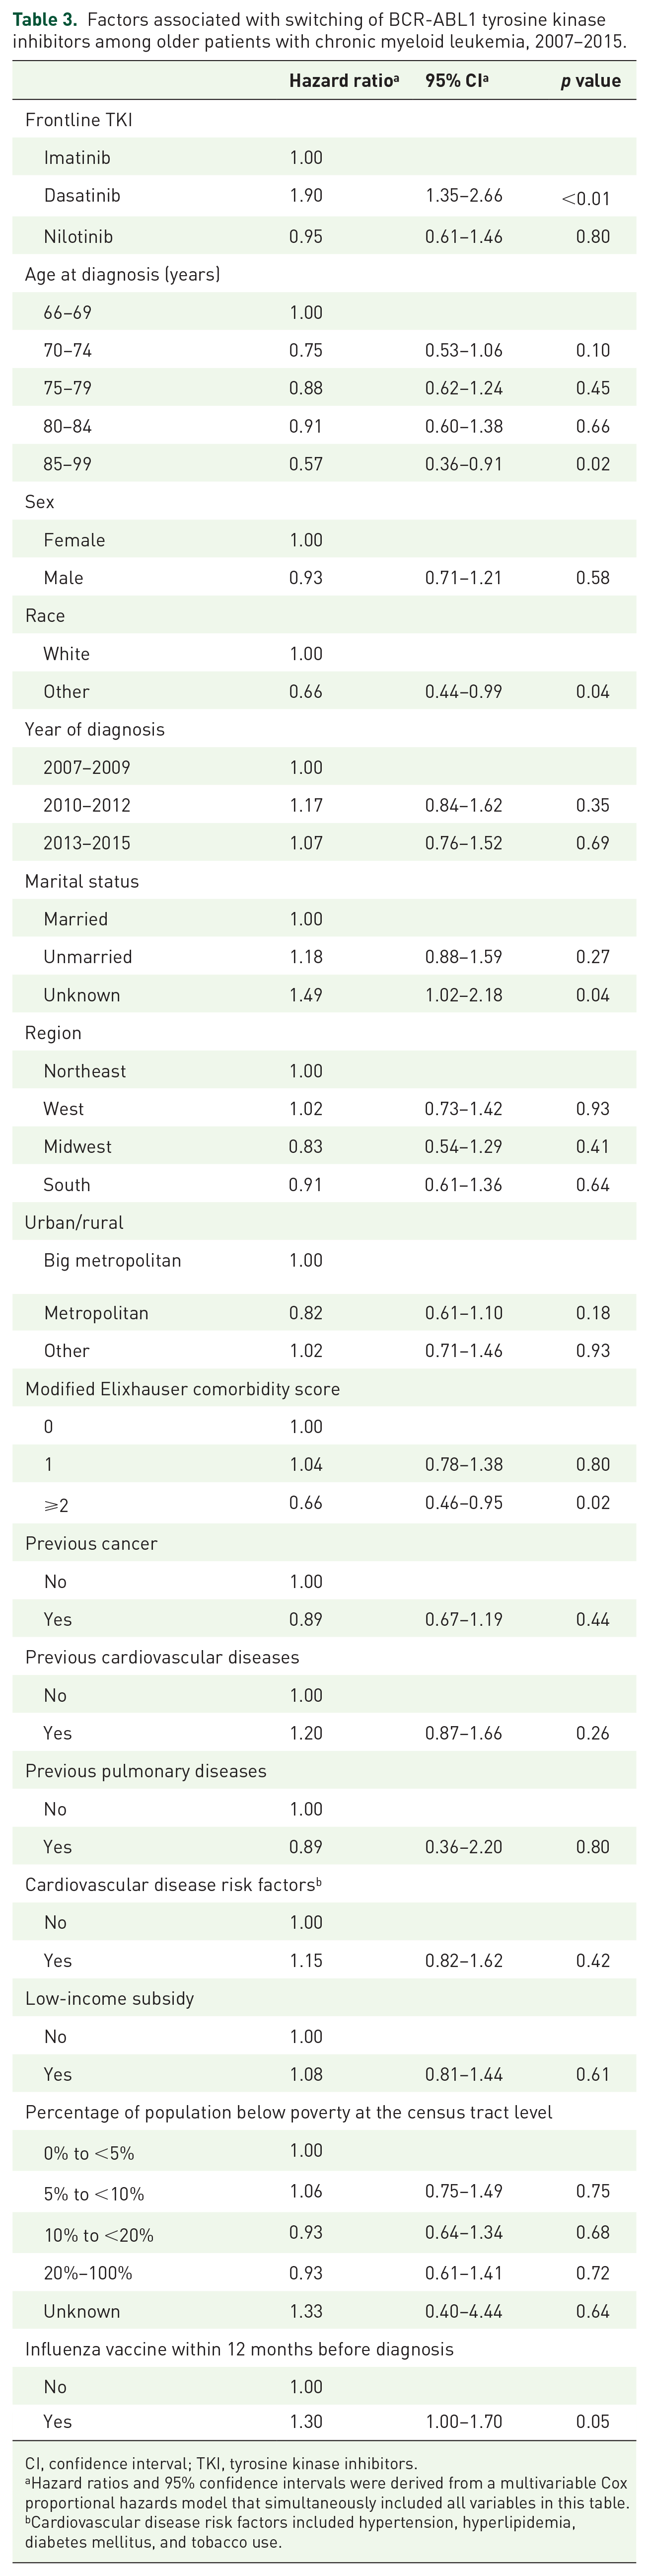Image resolution: width=649 pixels, height=2576 pixels.
Task: Click the 85–99 age group row
Action: (324, 464)
